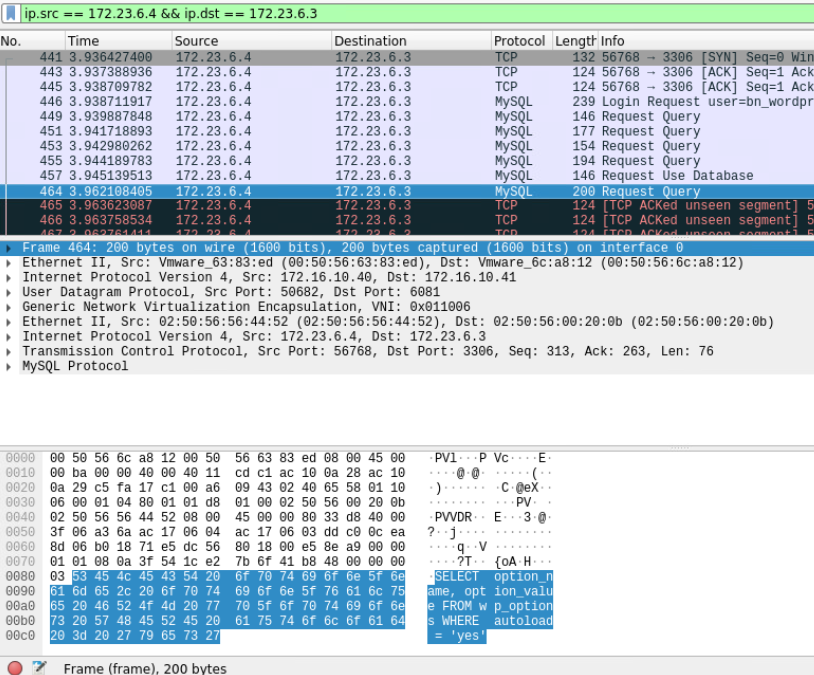
Task: Expand the Vmware_63:83:ed Ethernet II node
Action: point(8,263)
